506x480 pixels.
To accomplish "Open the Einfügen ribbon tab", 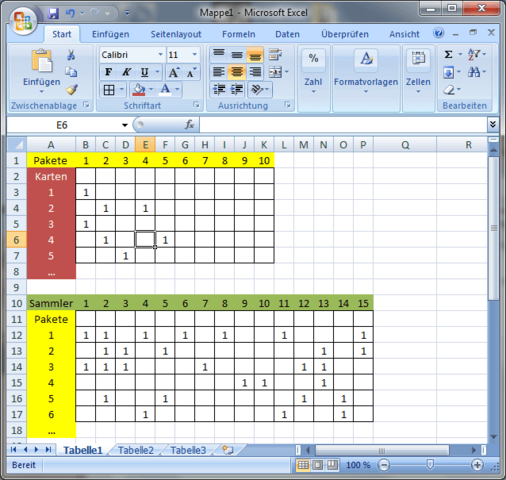I will [x=110, y=34].
